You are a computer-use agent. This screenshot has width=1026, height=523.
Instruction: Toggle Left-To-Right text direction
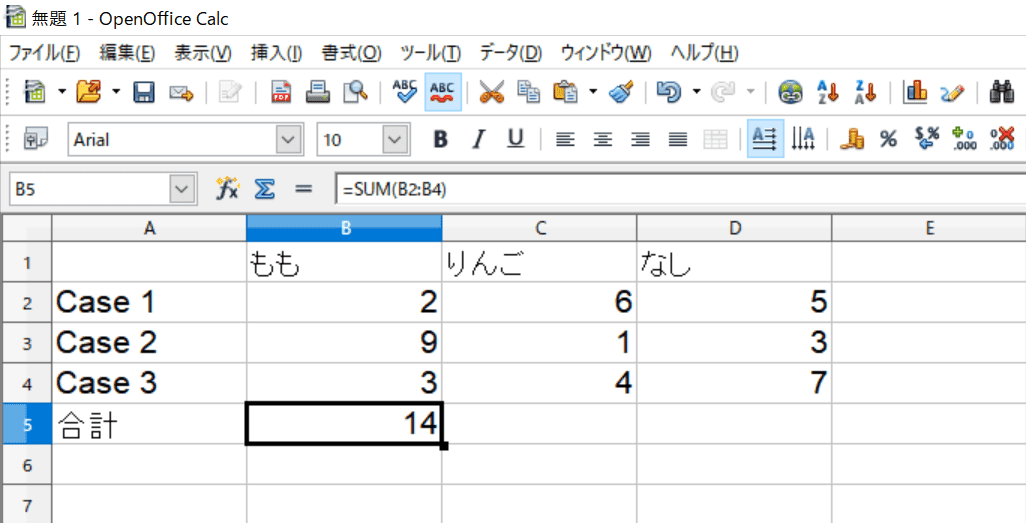(766, 139)
